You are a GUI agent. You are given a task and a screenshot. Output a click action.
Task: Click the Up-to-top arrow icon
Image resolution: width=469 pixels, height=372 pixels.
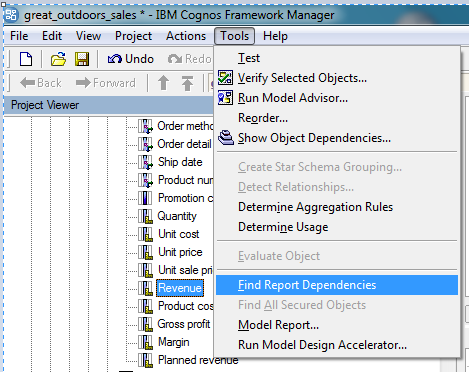pyautogui.click(x=187, y=83)
